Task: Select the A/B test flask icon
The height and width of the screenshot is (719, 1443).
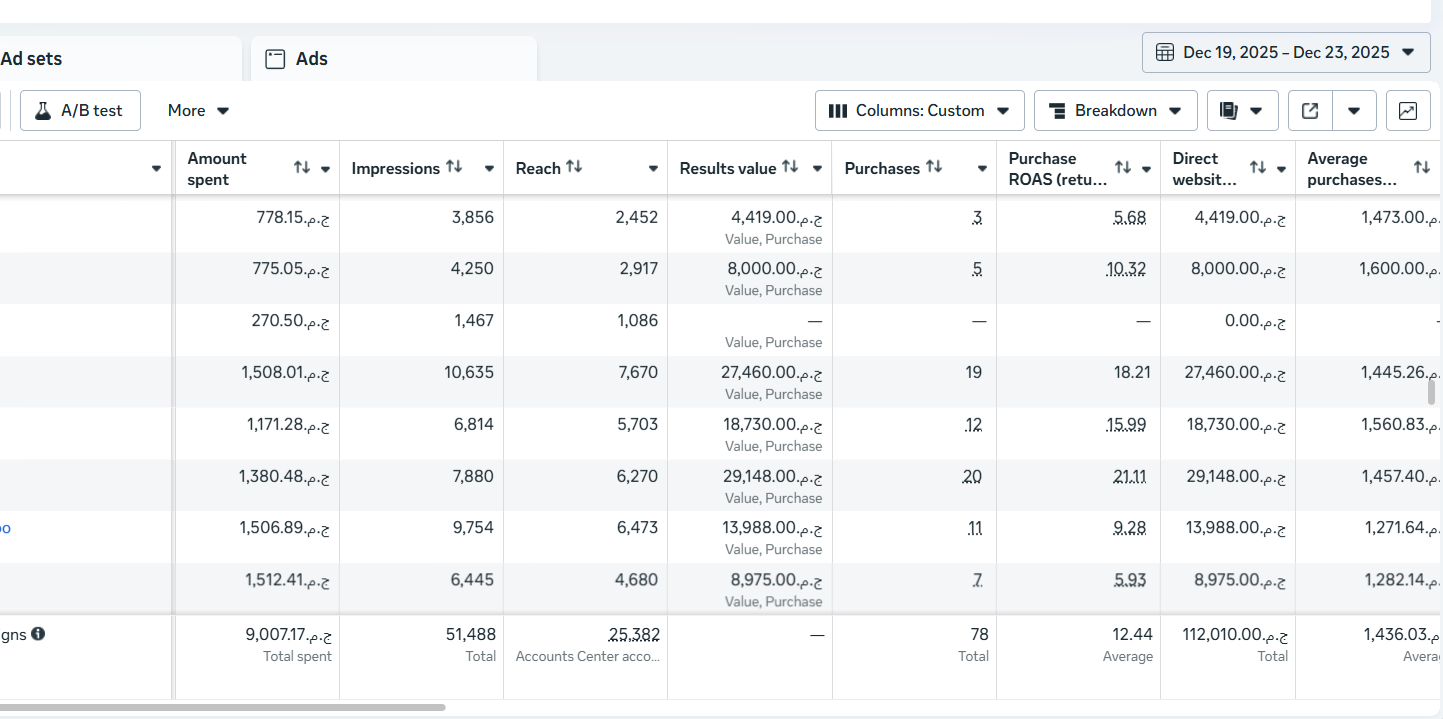Action: [44, 110]
